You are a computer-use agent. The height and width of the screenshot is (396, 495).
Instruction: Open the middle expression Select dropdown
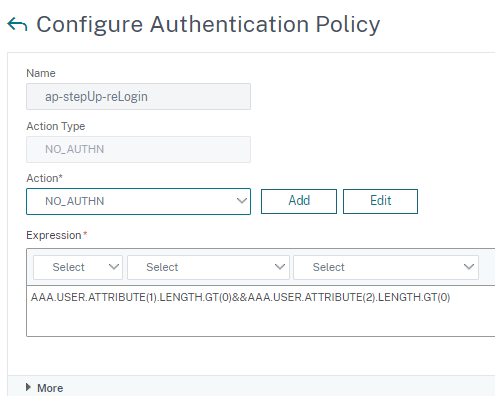coord(208,267)
